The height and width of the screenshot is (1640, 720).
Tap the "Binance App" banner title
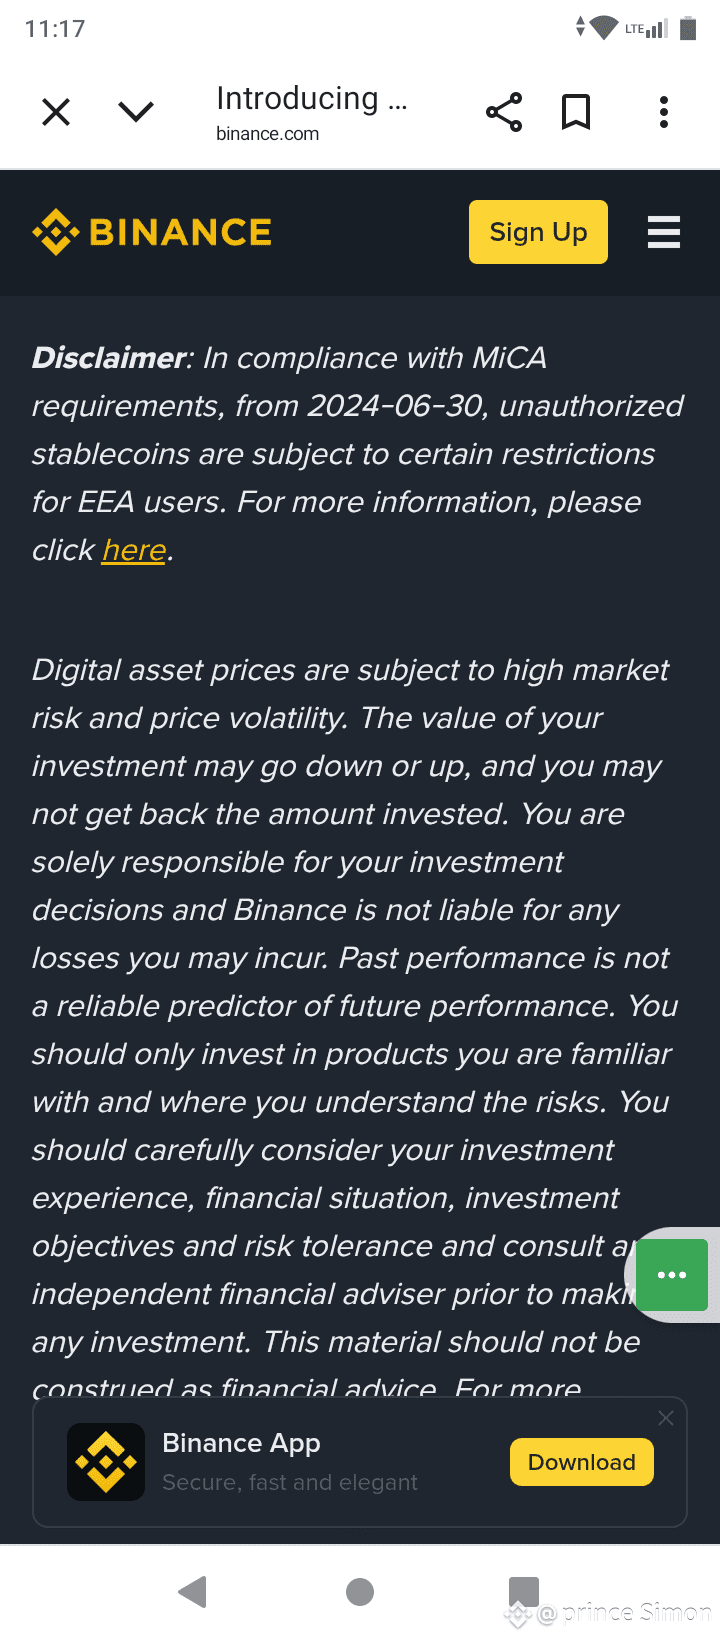click(241, 1443)
